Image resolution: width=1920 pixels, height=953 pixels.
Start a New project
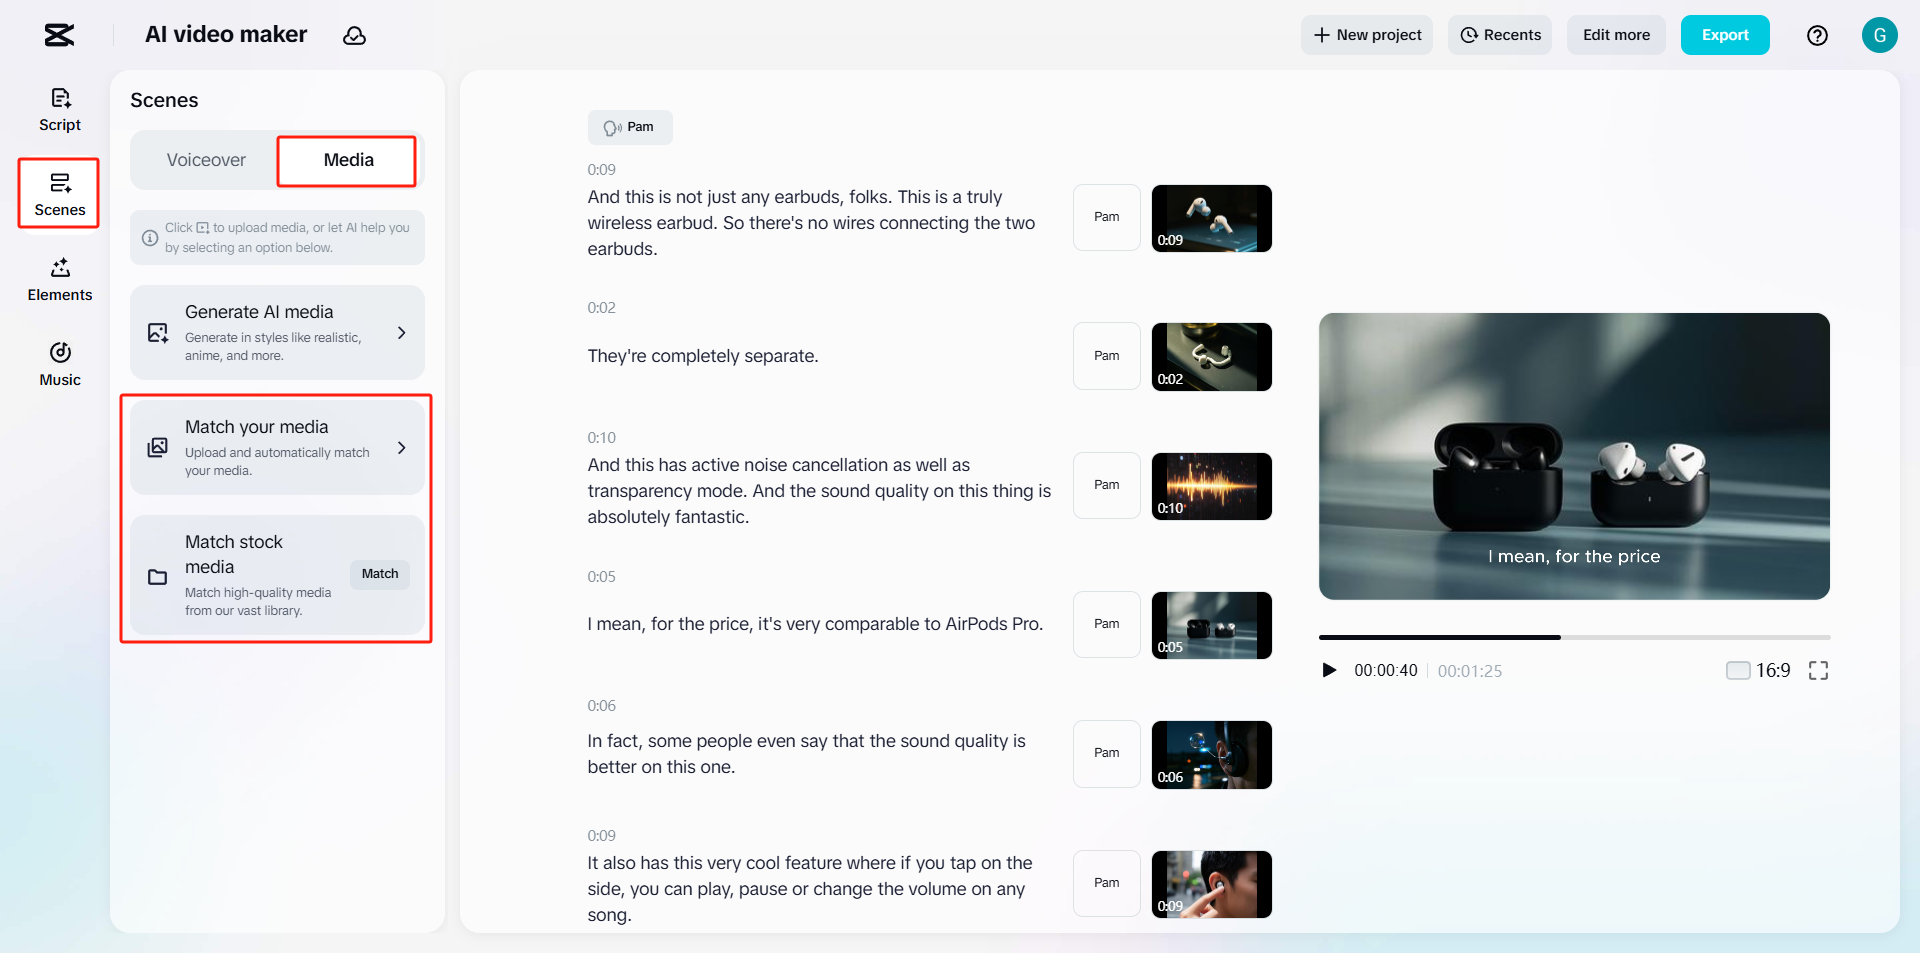click(1366, 35)
